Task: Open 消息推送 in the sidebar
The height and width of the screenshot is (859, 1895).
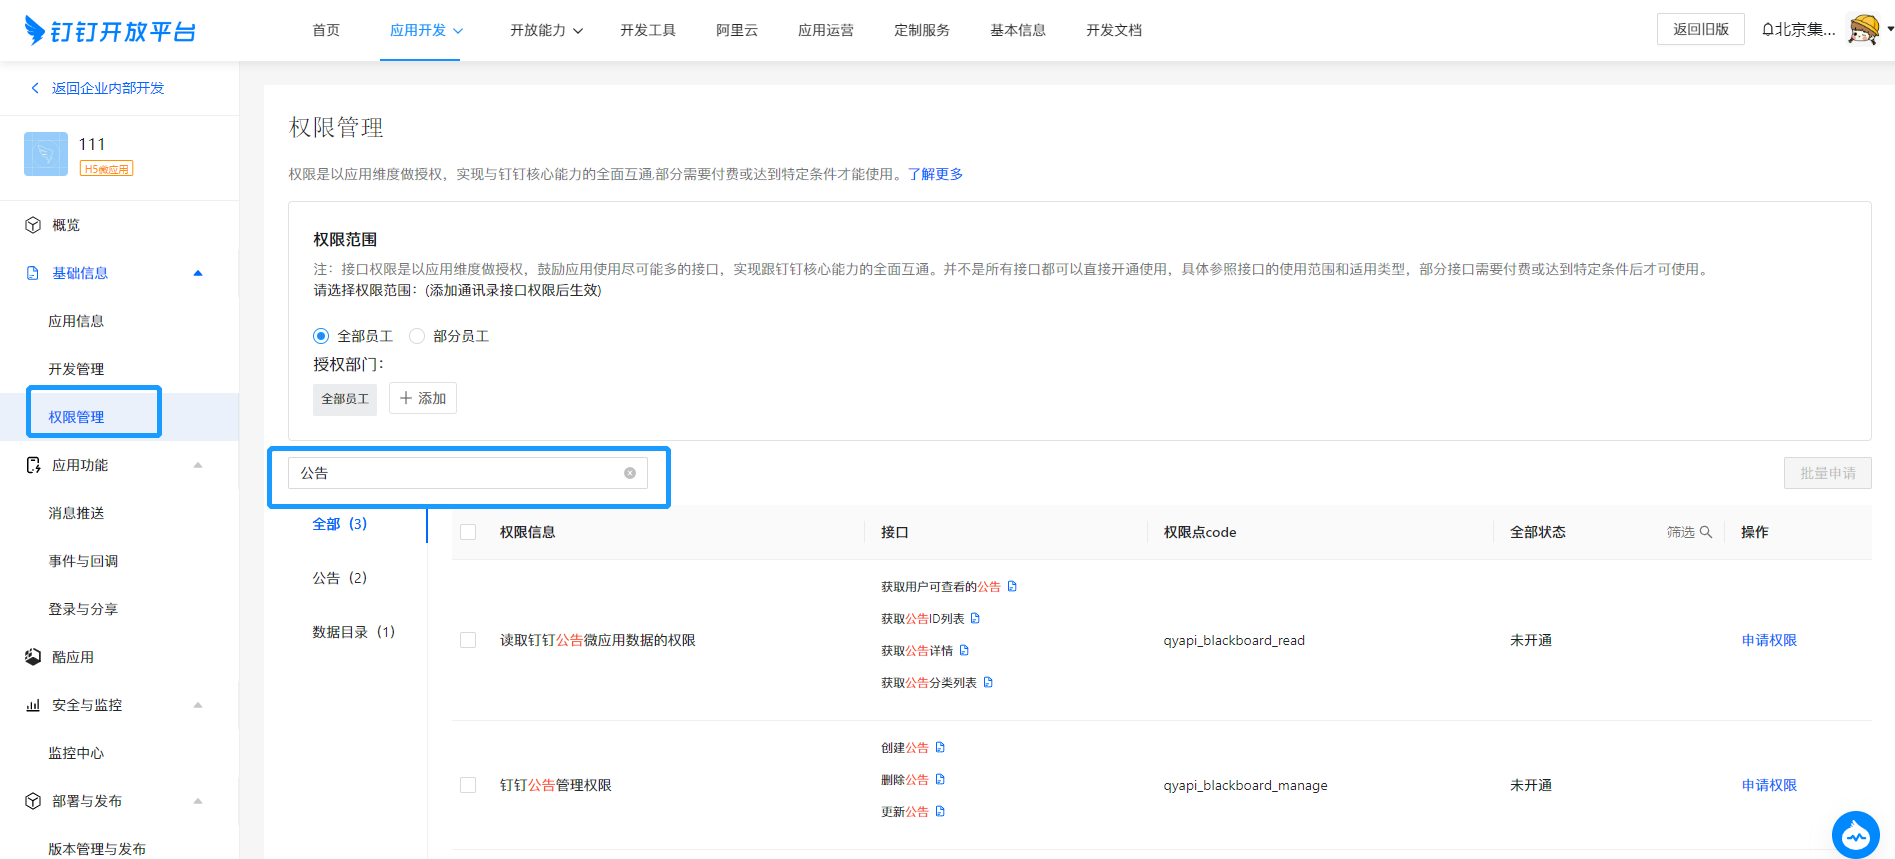Action: pos(76,513)
